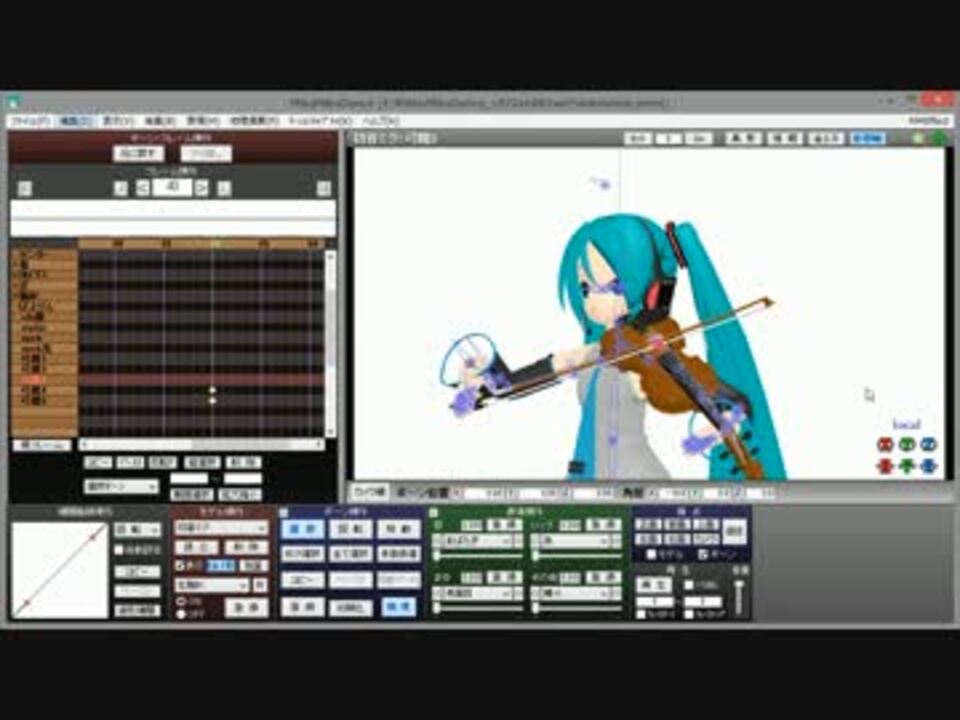Click 初期化 (reset) button in bone panel

350,607
